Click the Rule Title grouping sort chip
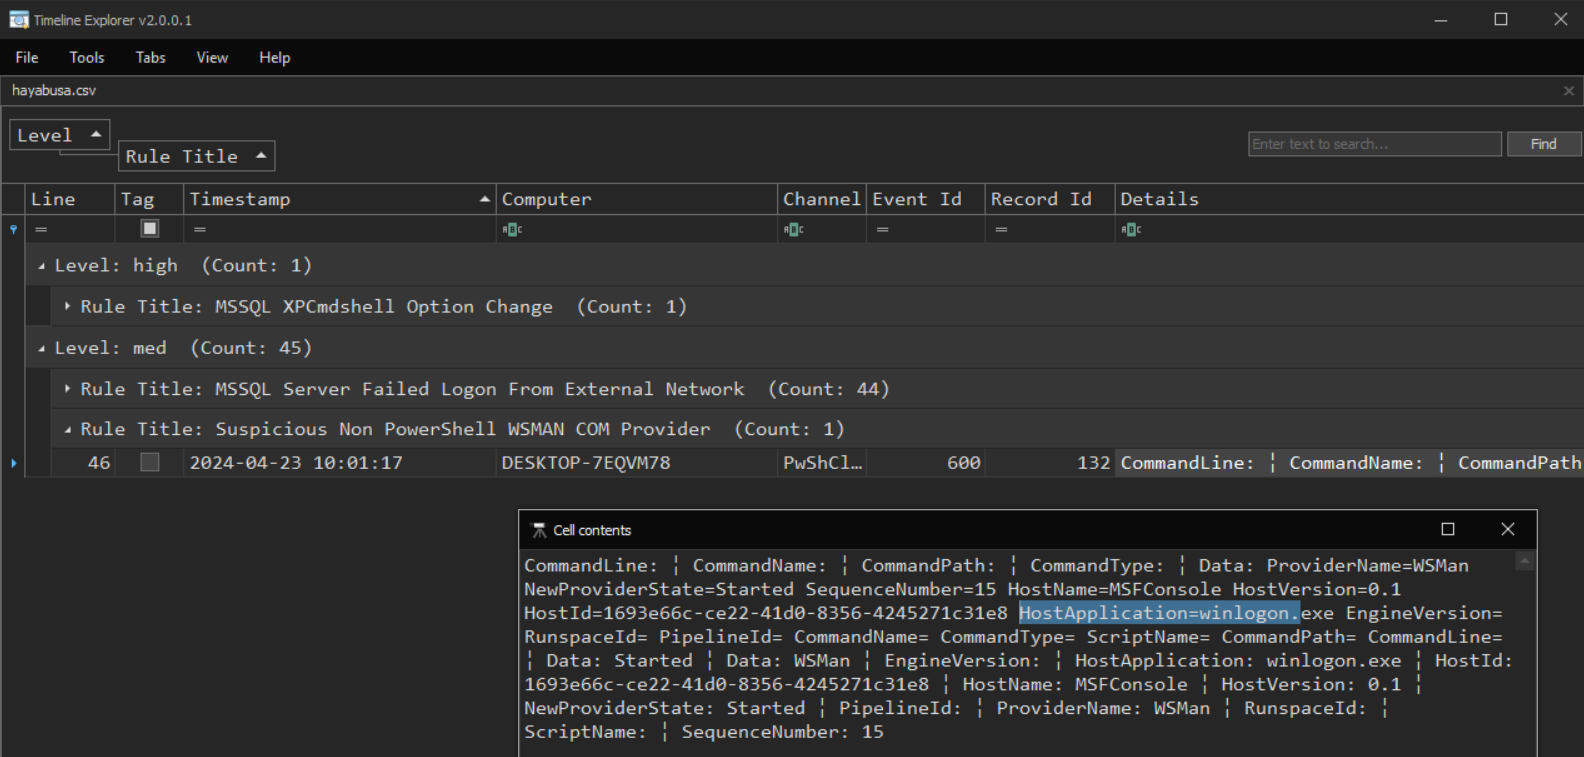 coord(197,156)
